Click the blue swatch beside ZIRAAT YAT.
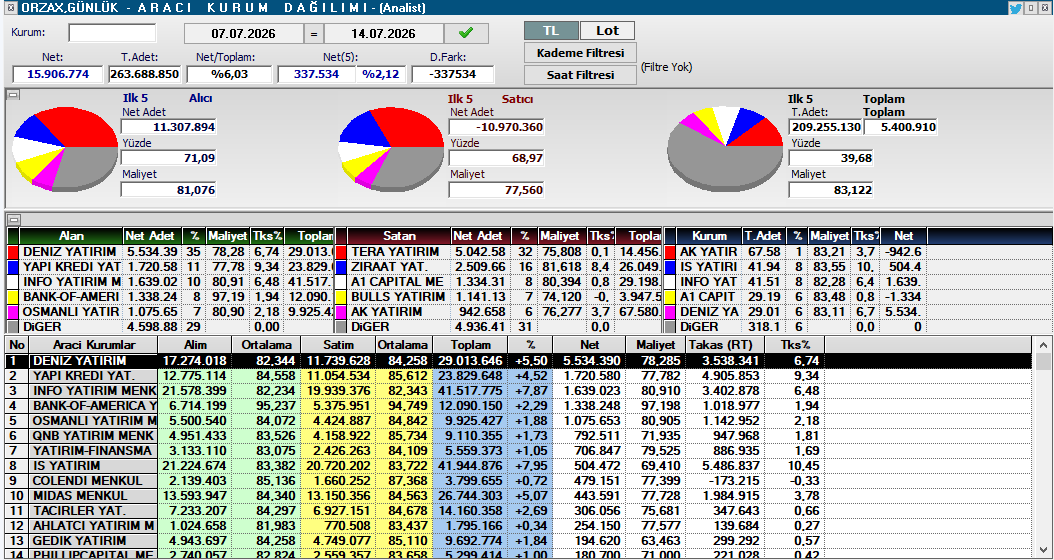 pyautogui.click(x=341, y=267)
